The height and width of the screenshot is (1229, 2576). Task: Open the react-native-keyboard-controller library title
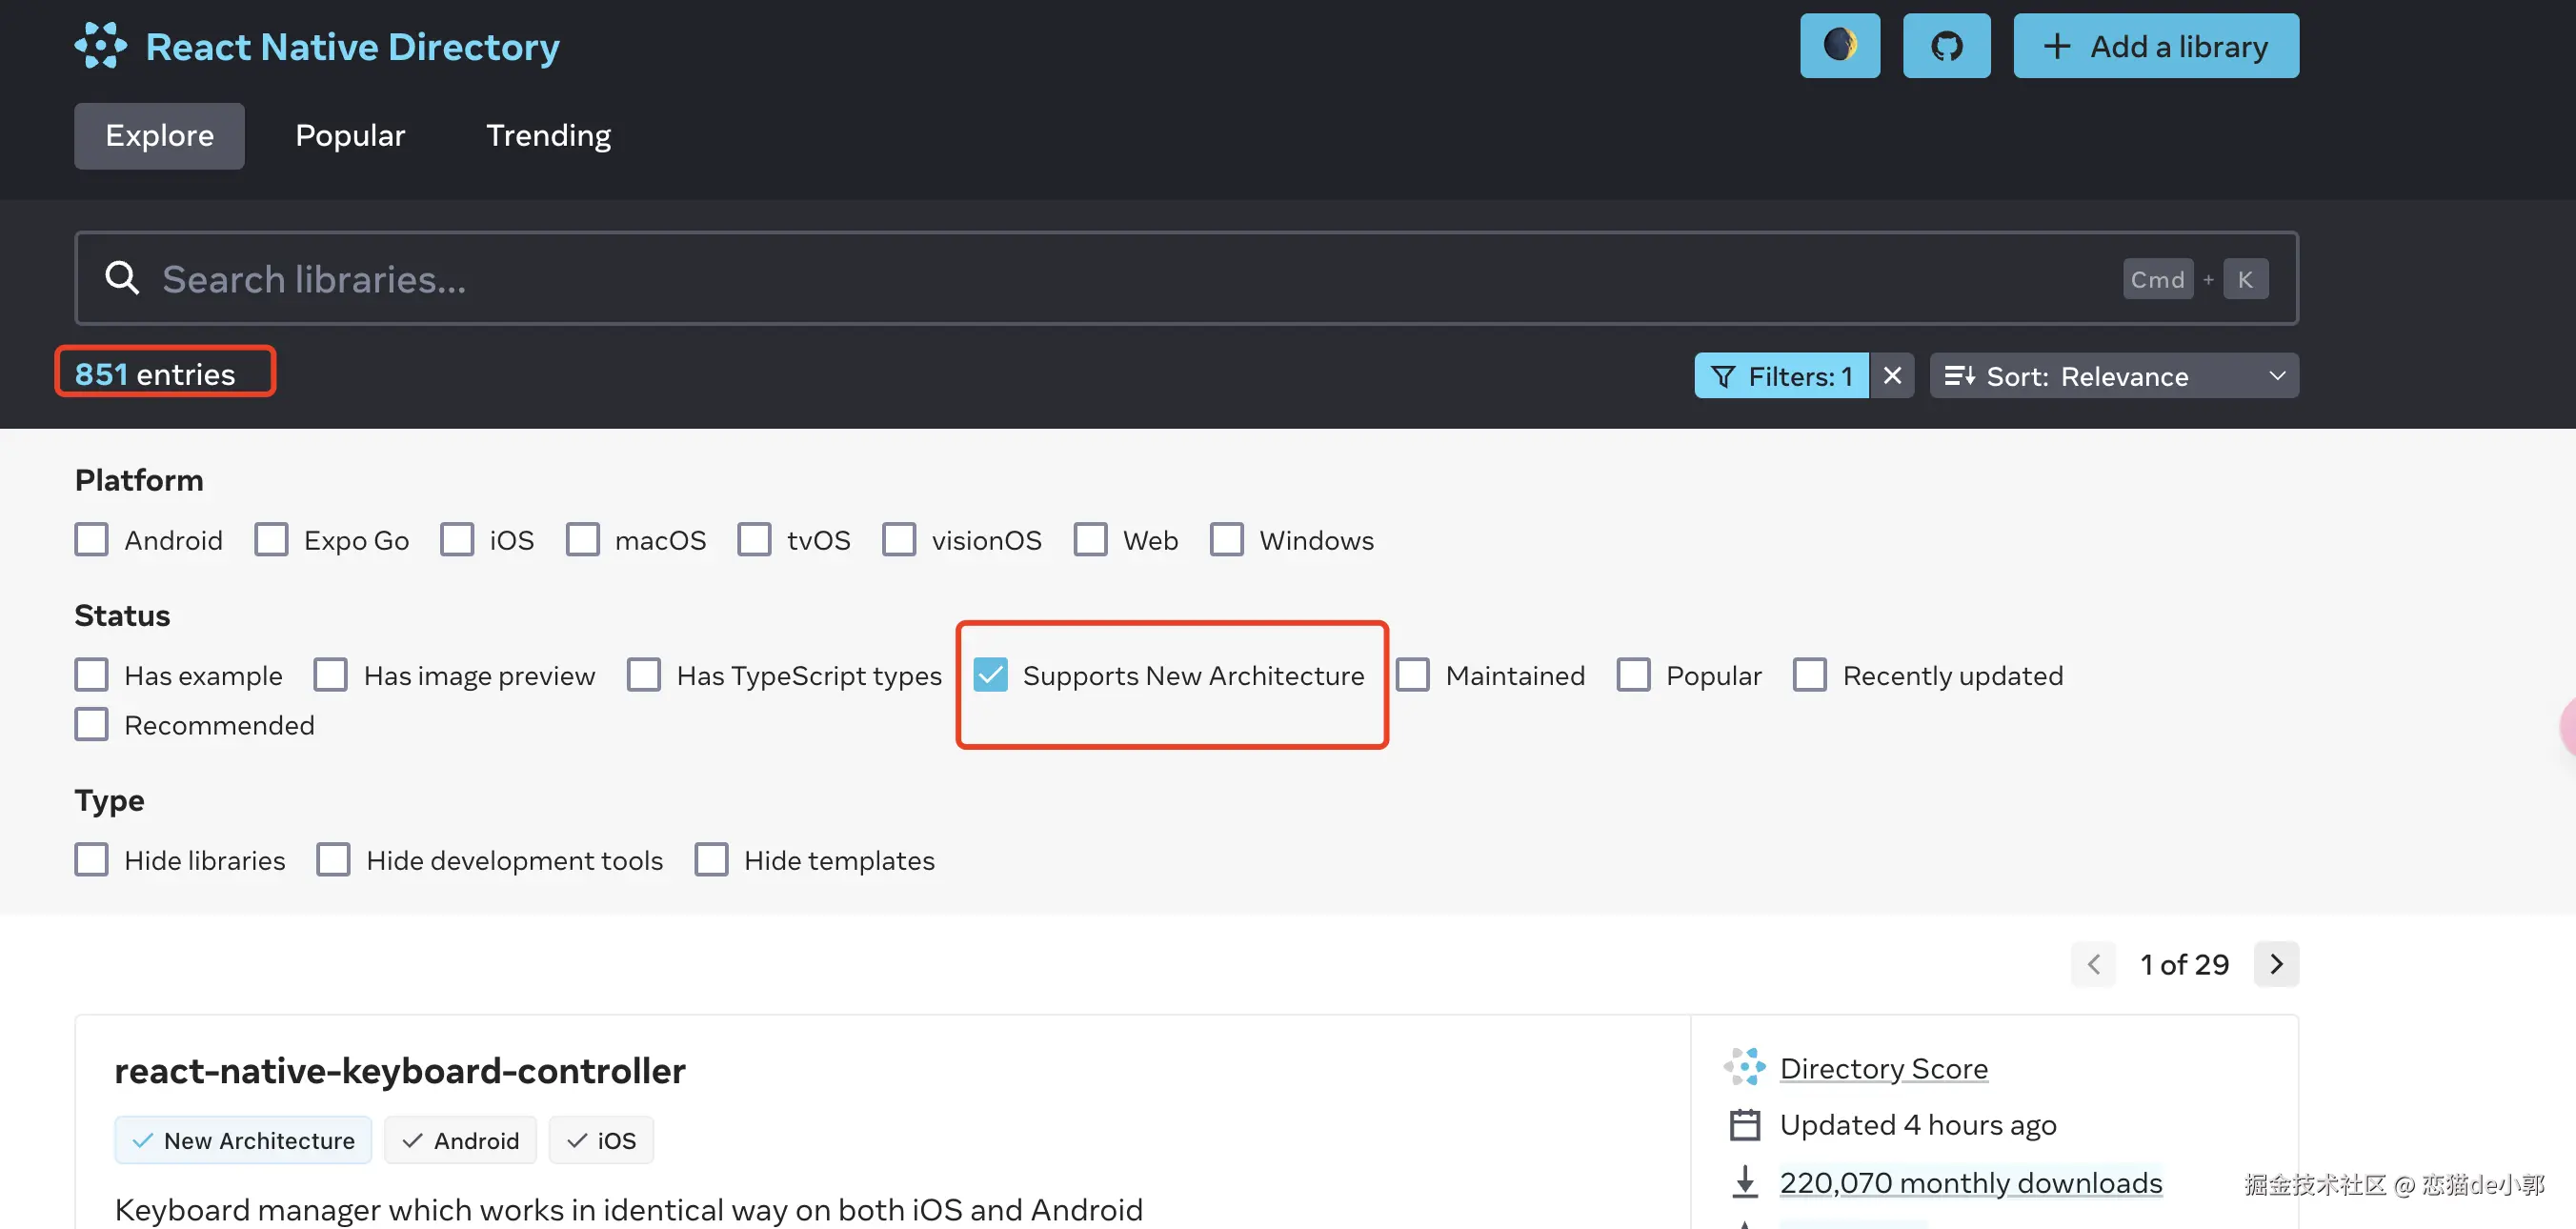pyautogui.click(x=400, y=1071)
